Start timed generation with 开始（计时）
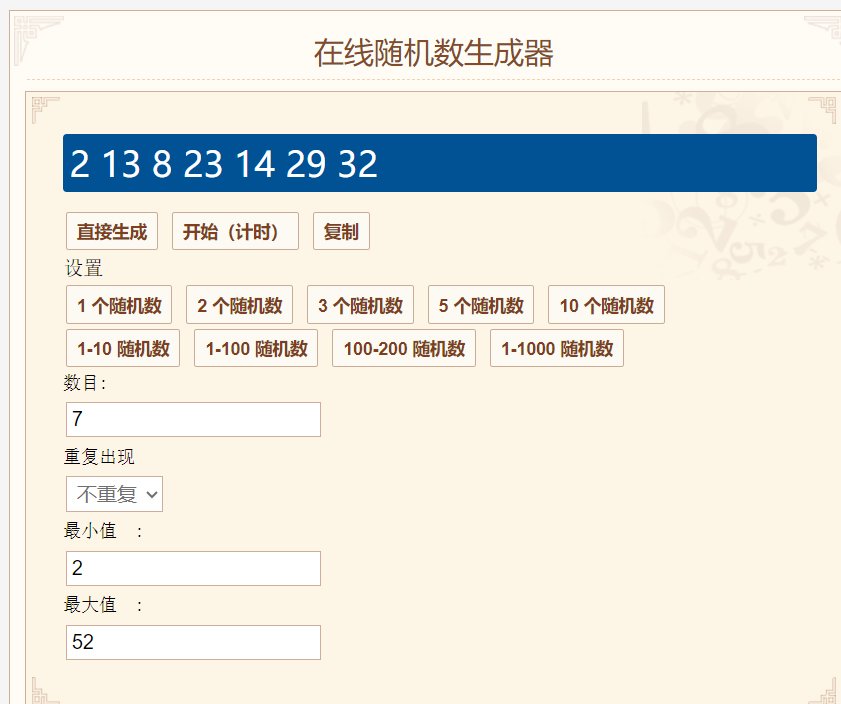The width and height of the screenshot is (841, 704). click(x=235, y=231)
